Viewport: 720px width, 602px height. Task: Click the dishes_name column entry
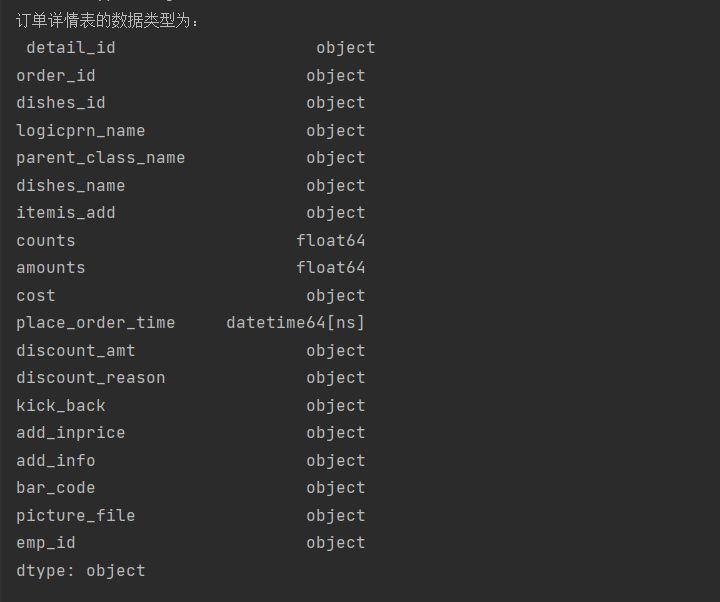tap(71, 186)
